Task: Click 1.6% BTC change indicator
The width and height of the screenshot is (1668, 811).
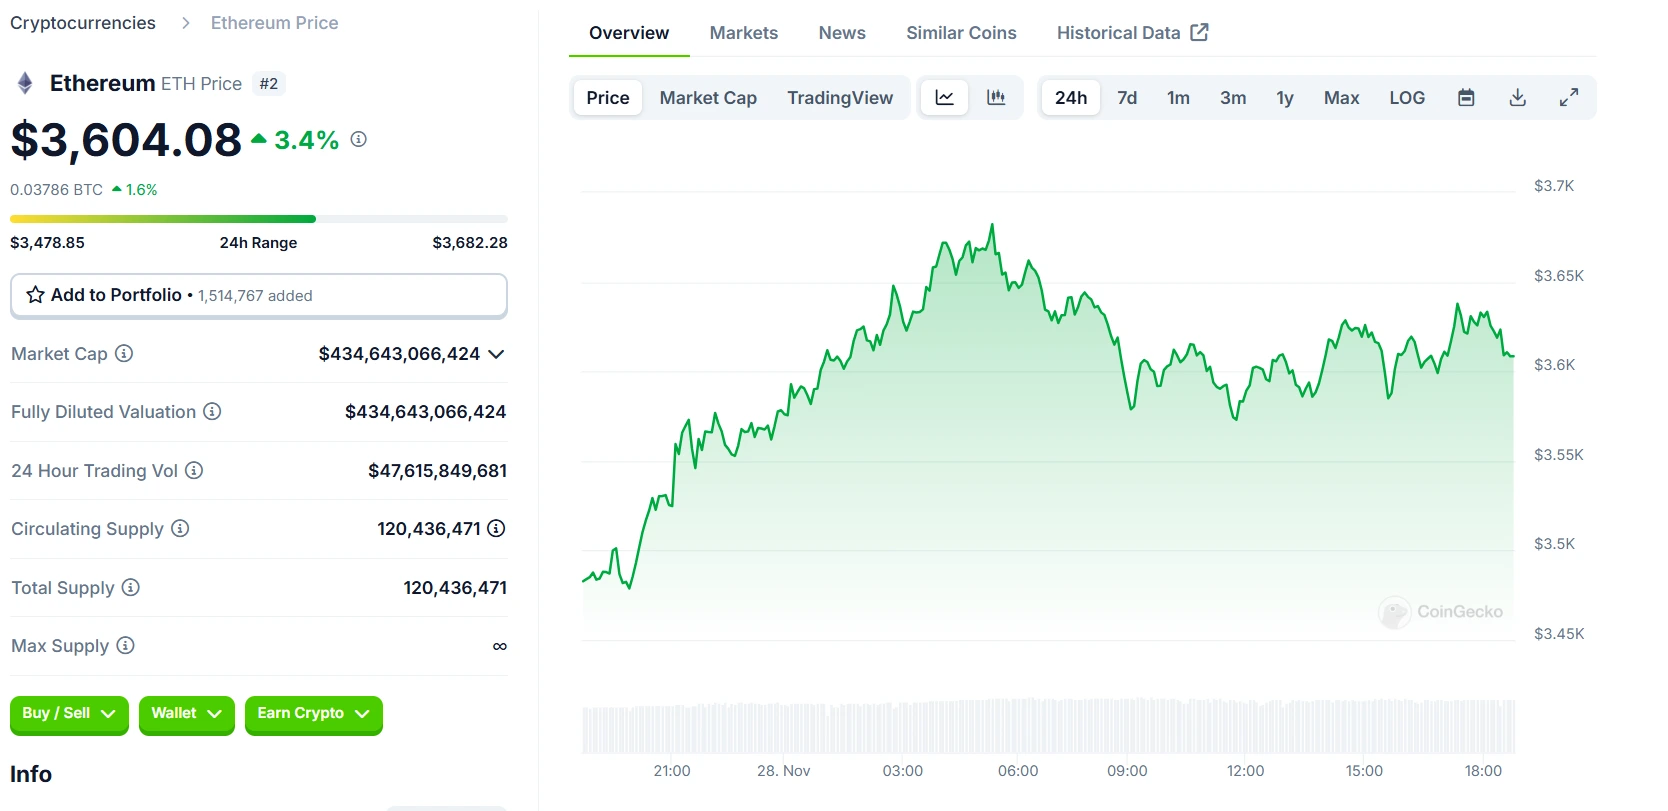Action: tap(135, 190)
